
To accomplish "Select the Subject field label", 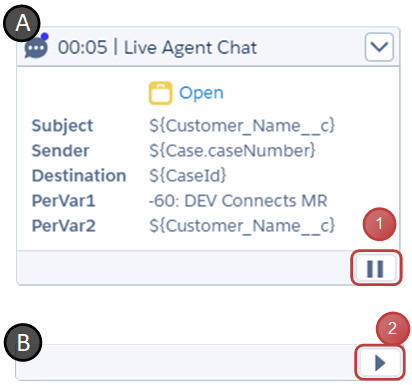I will pos(62,126).
